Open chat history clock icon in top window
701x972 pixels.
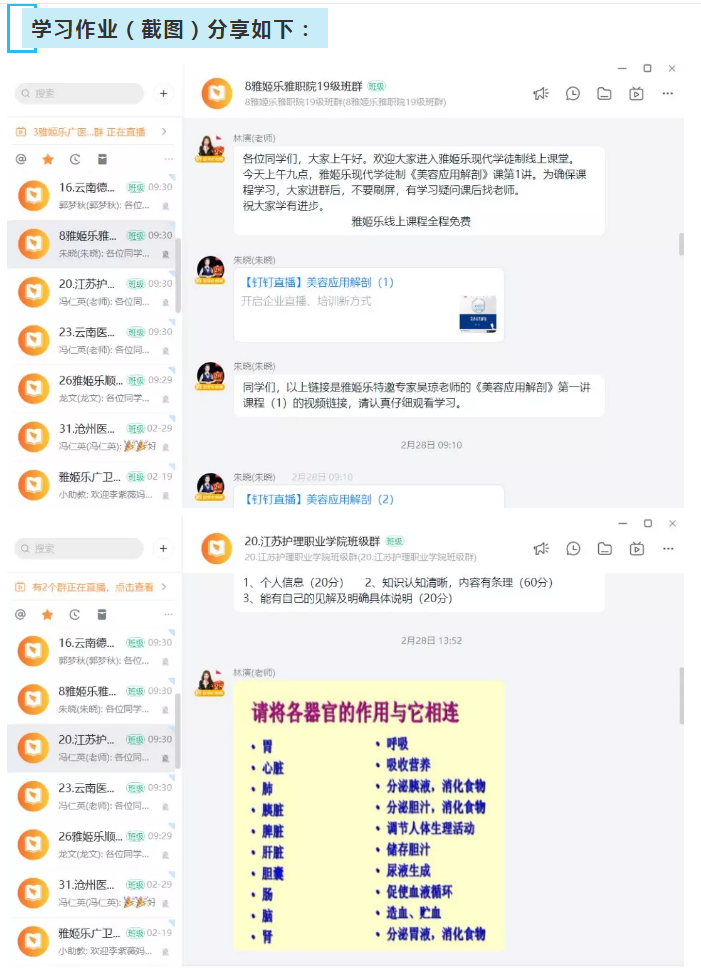573,94
